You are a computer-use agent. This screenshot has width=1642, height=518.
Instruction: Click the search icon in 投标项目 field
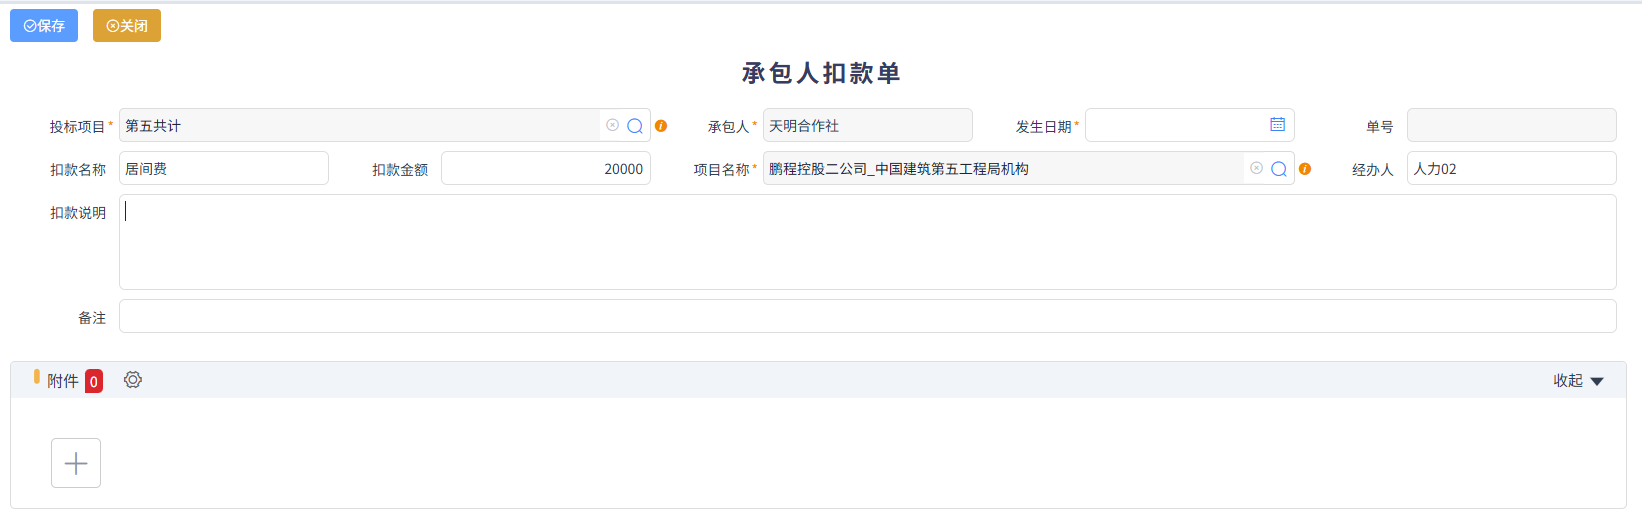[635, 126]
